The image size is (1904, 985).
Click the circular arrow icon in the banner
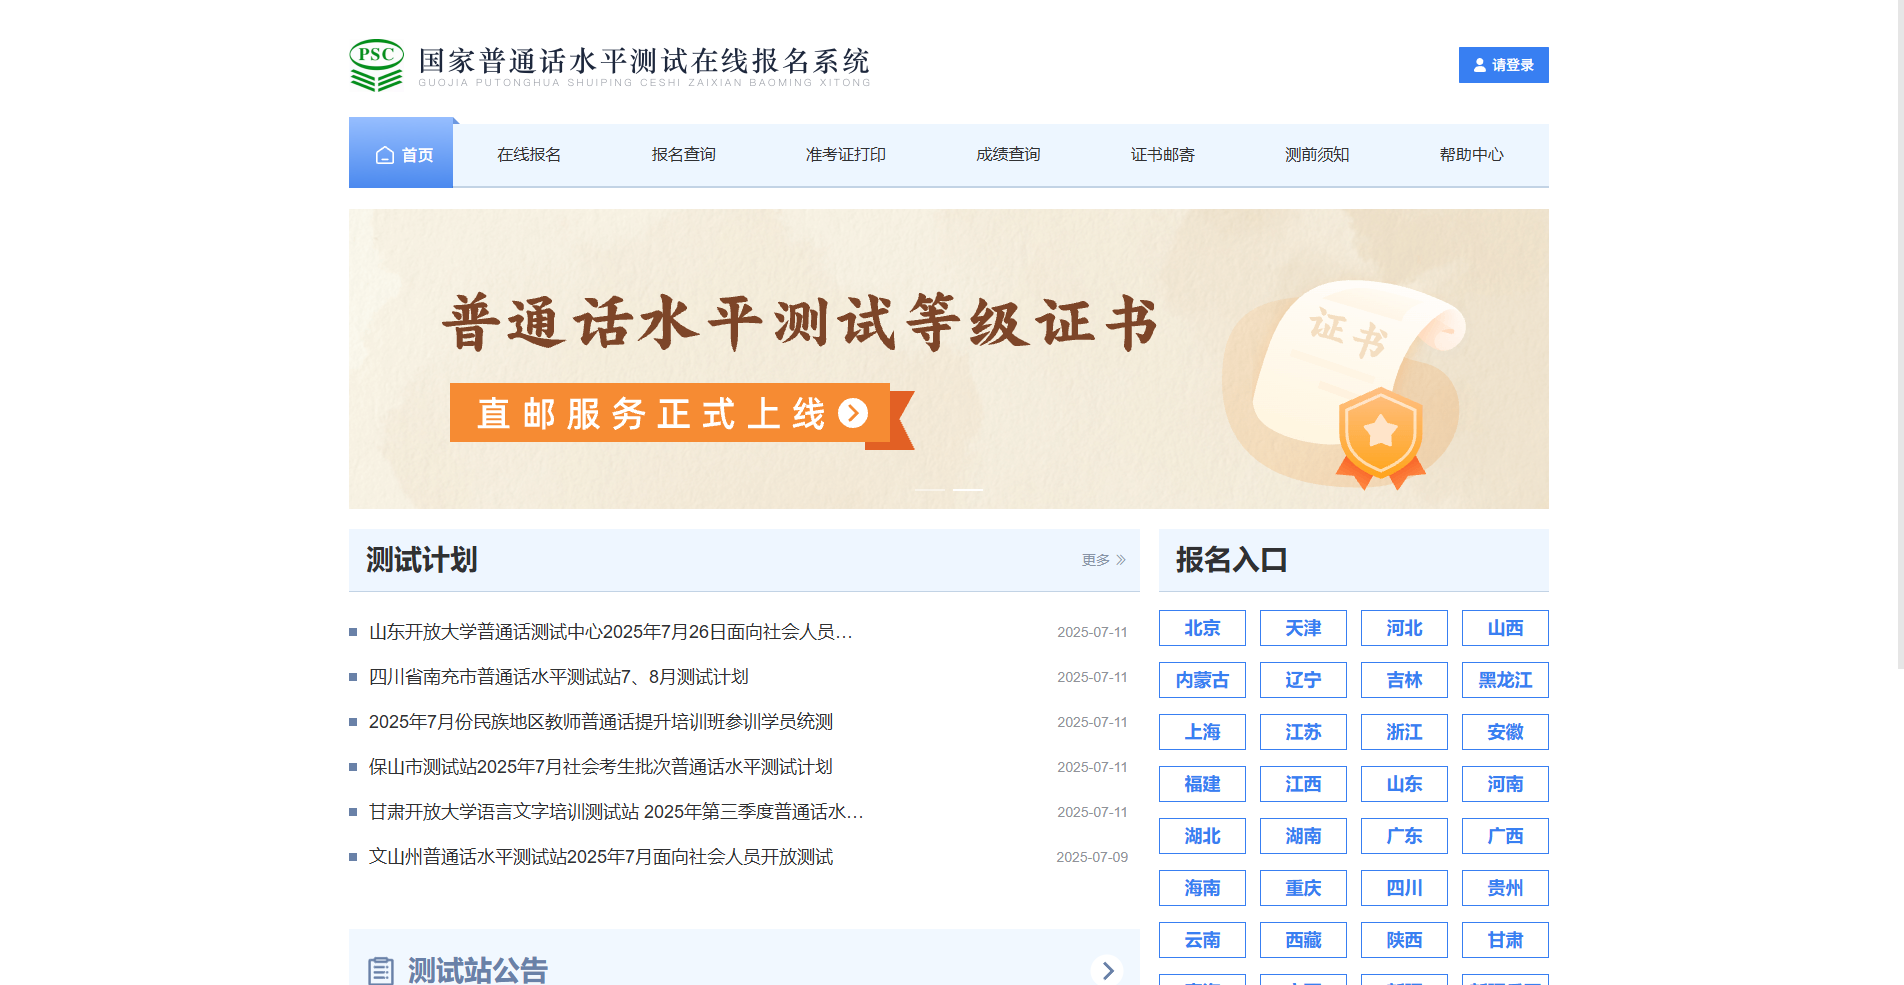[853, 413]
